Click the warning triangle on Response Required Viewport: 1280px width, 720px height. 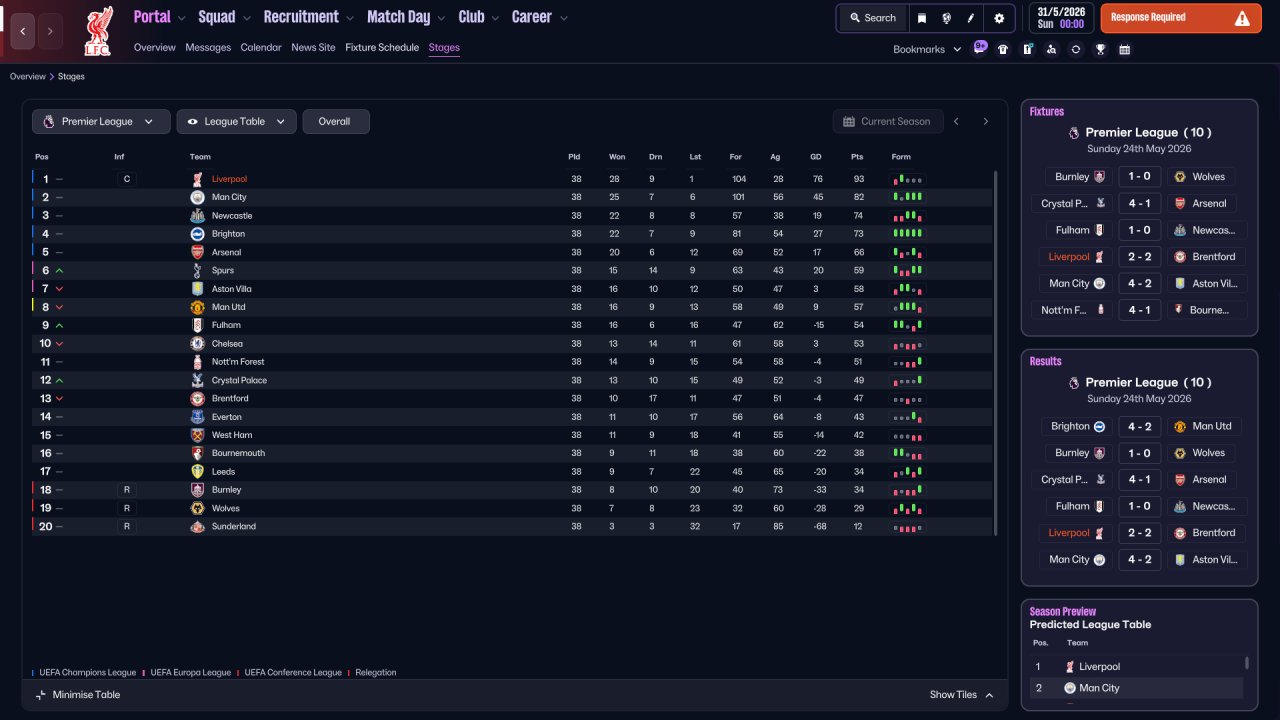1242,18
